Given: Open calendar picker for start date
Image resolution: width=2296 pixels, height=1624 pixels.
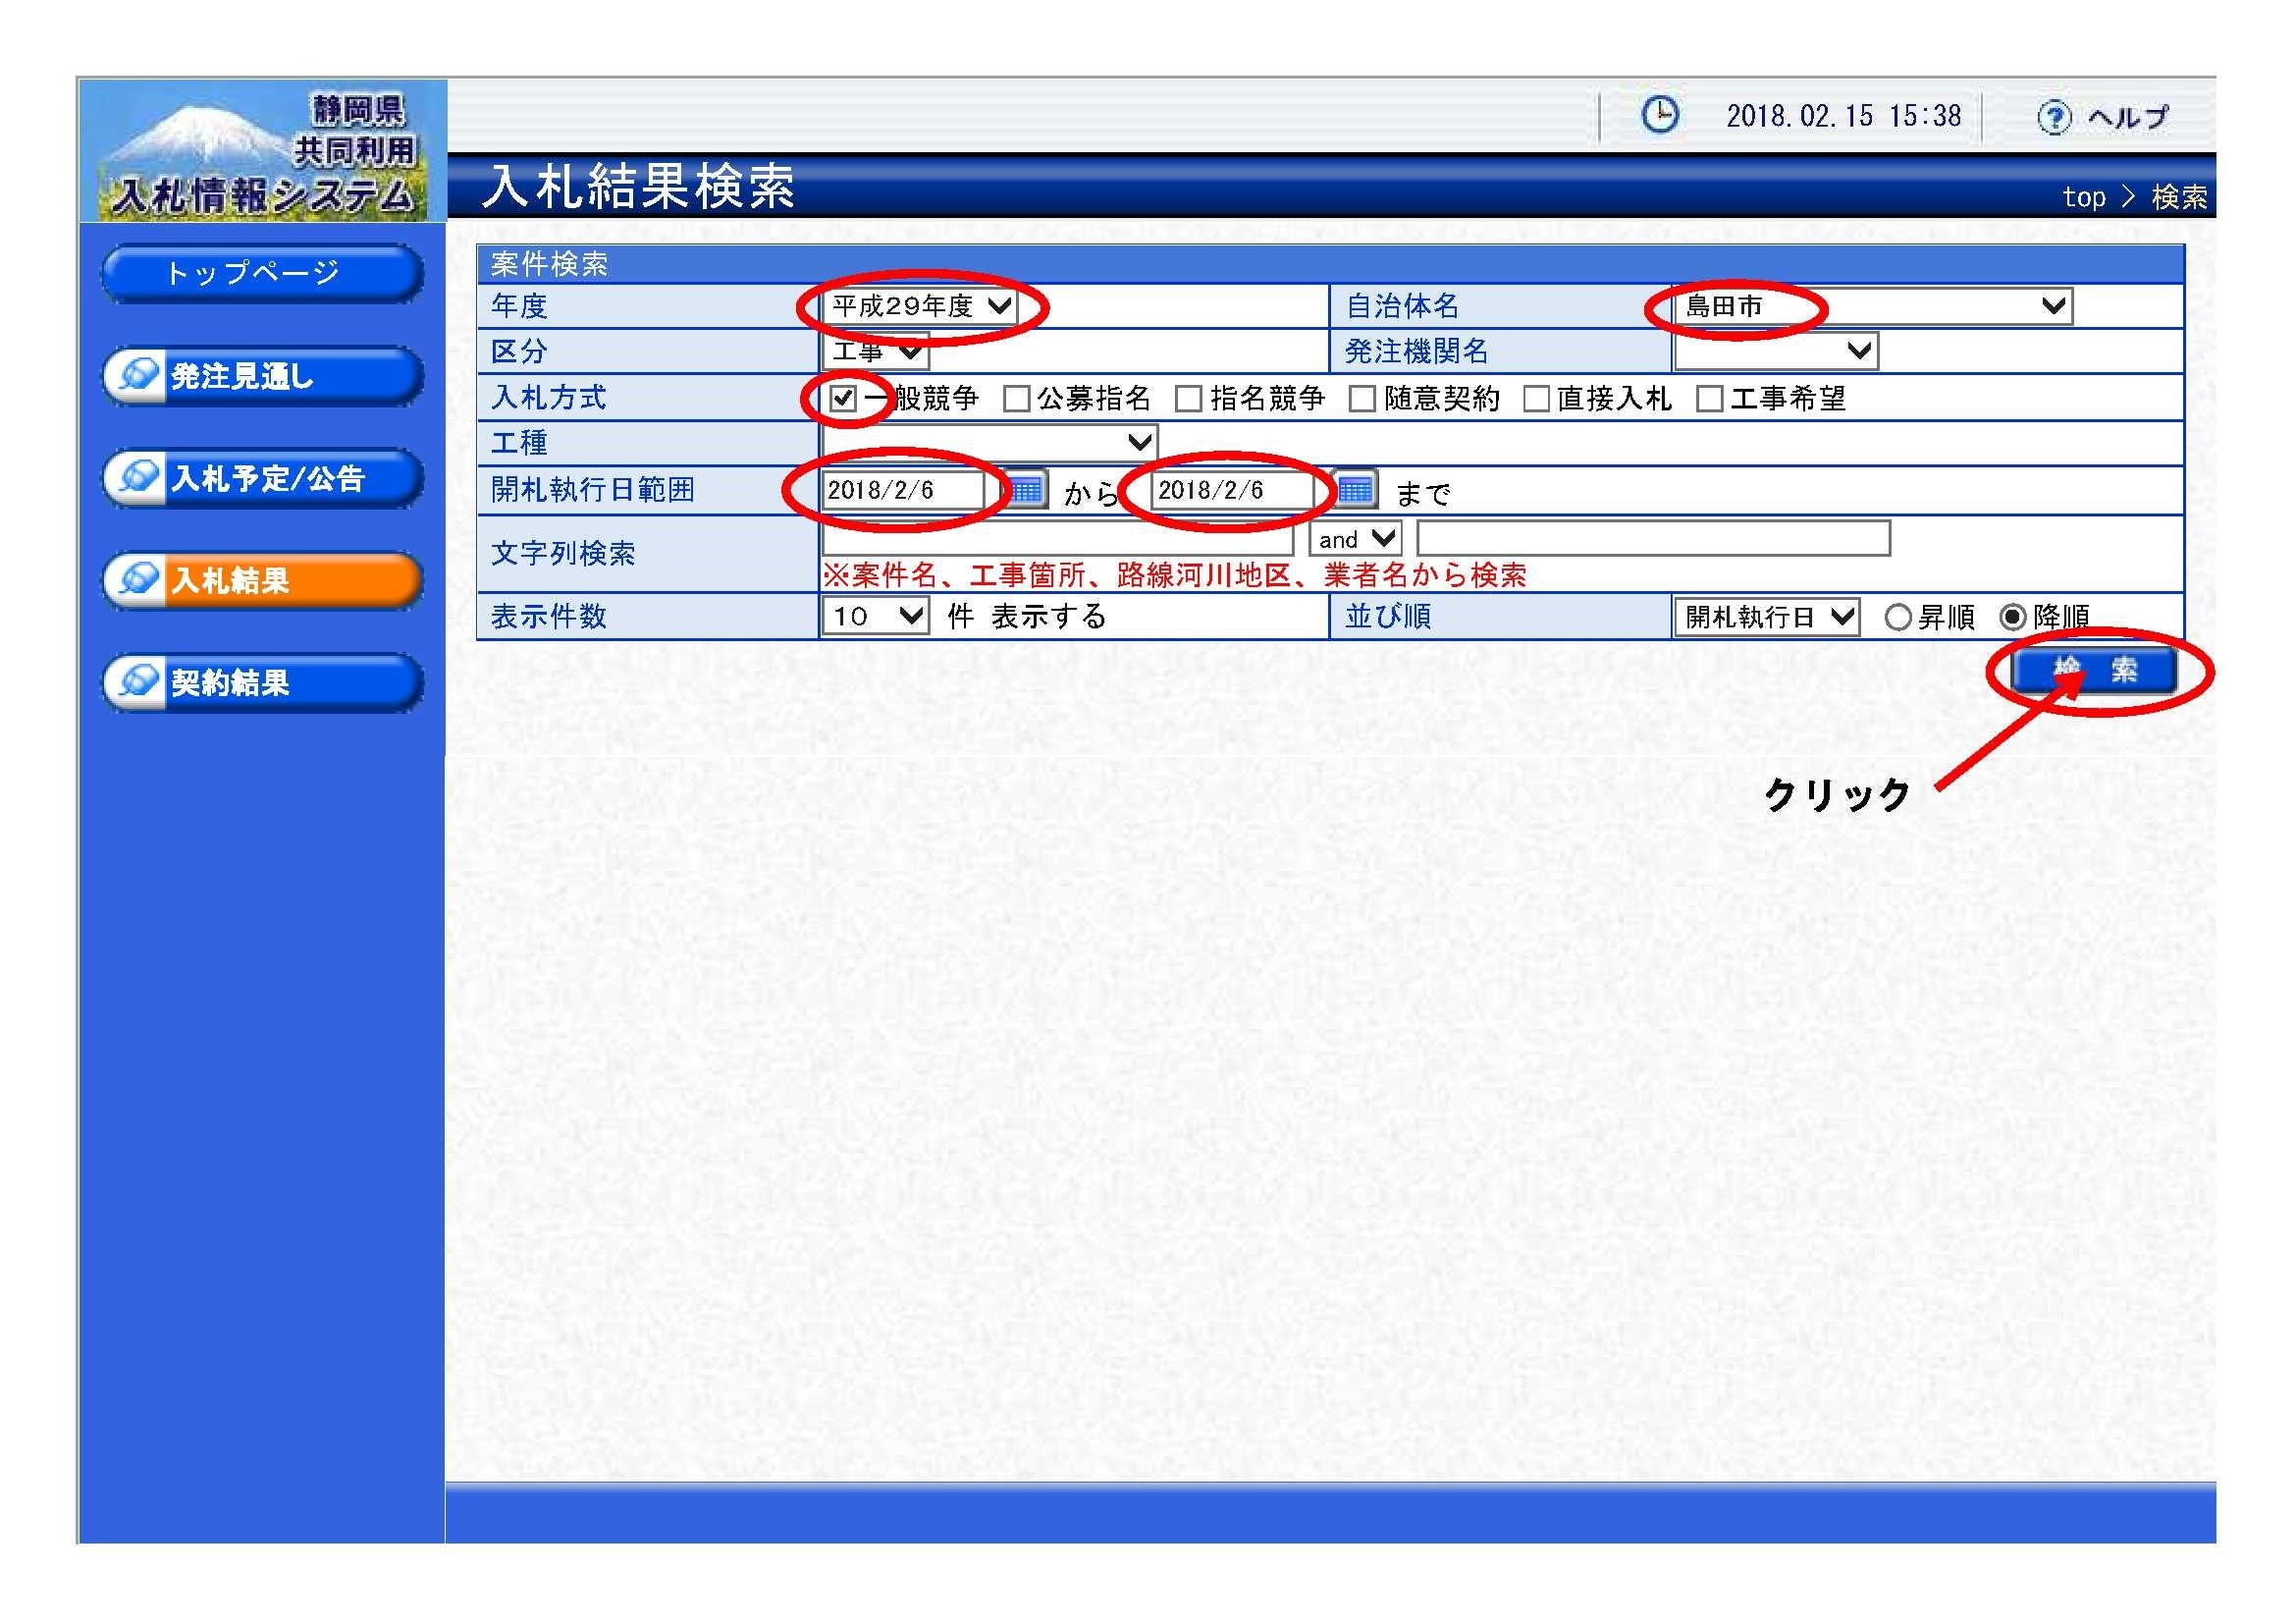Looking at the screenshot, I should 1024,490.
